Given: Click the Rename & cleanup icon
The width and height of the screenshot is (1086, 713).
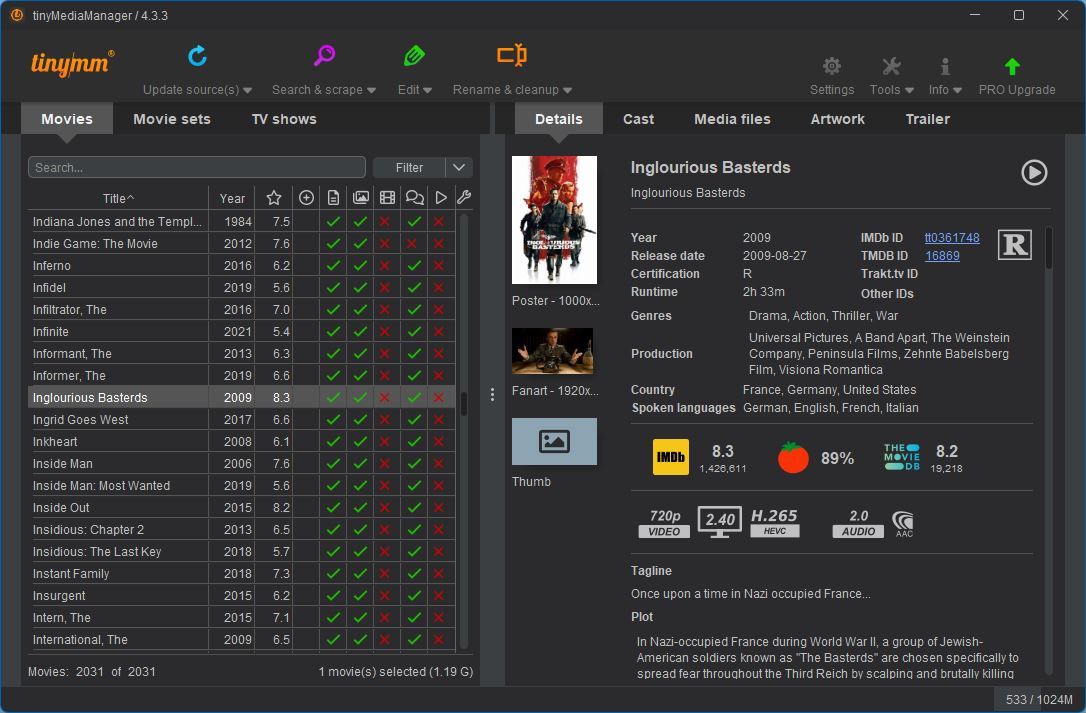Looking at the screenshot, I should 512,56.
